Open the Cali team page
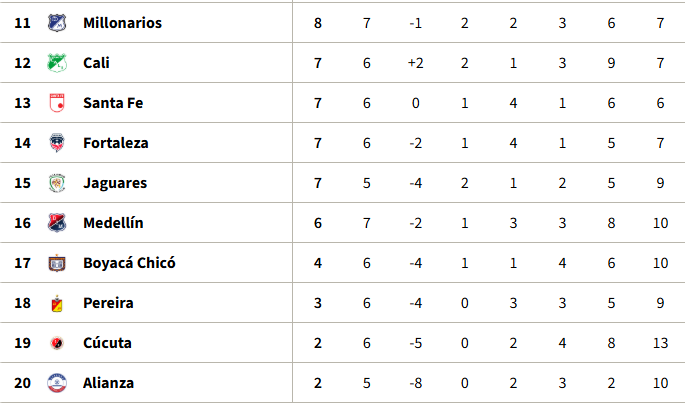The height and width of the screenshot is (403, 686). (97, 63)
